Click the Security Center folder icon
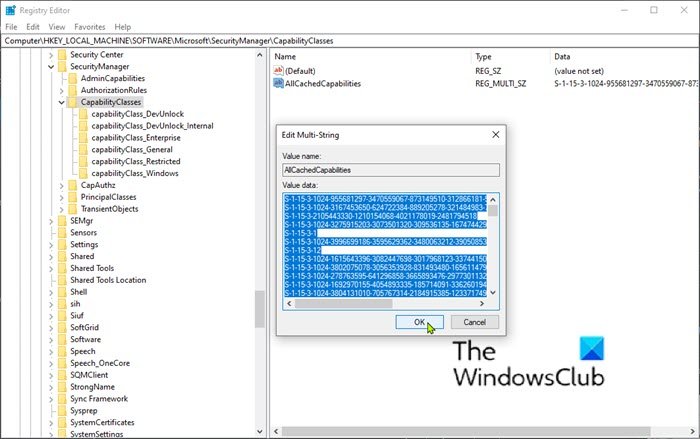This screenshot has height=439, width=700. [62, 54]
